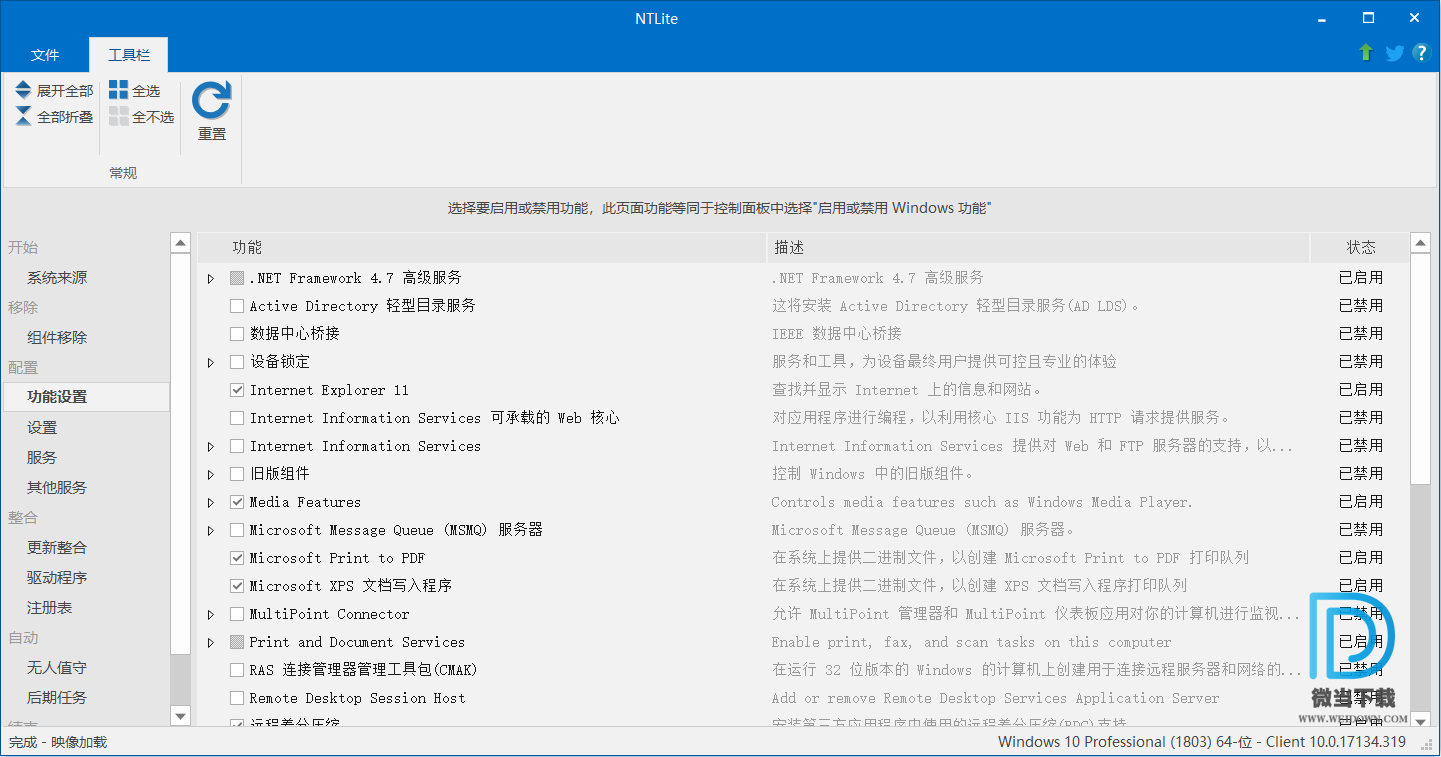
Task: Check the 设备锁定 checkbox
Action: [x=237, y=362]
